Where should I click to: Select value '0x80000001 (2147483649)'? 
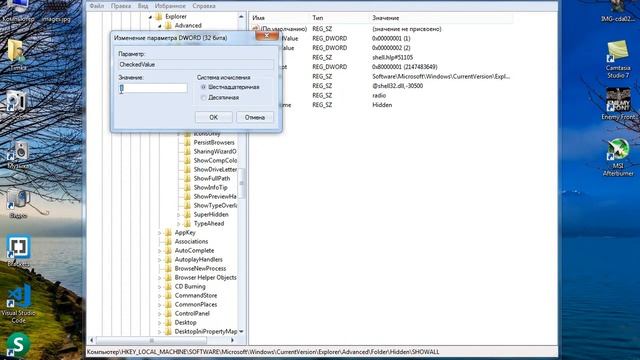pos(404,67)
